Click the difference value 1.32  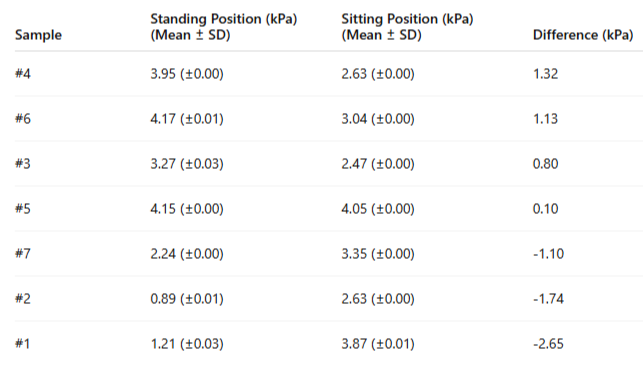[x=545, y=74]
